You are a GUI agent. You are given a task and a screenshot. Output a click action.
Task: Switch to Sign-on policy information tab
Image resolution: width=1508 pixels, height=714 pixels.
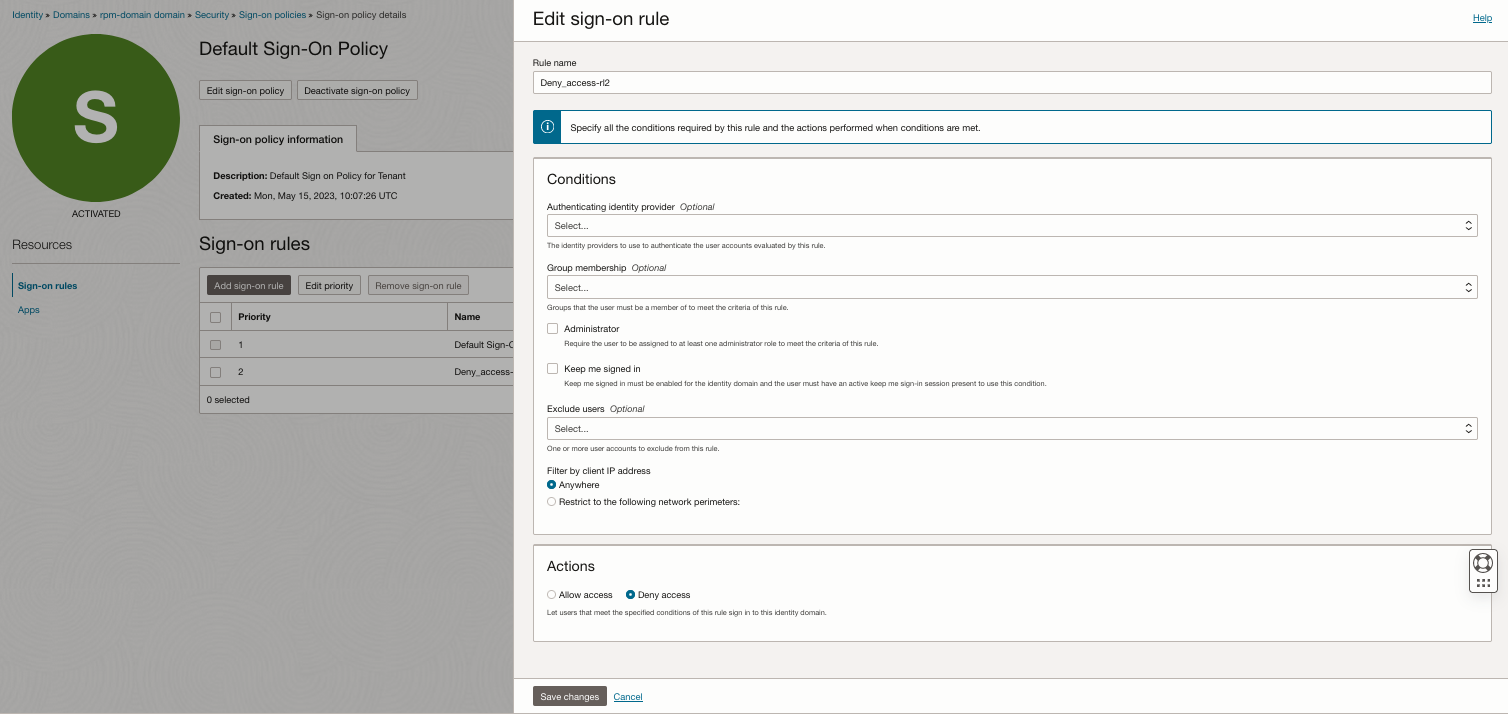pyautogui.click(x=278, y=140)
